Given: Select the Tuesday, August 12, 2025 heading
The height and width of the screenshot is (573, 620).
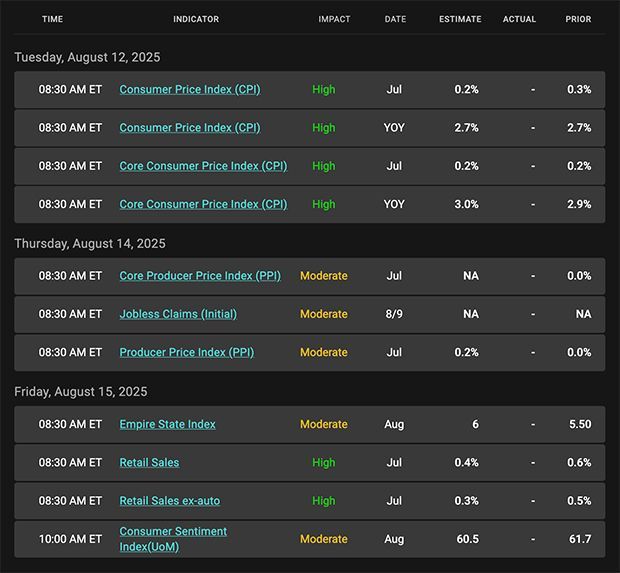Looking at the screenshot, I should [x=87, y=57].
